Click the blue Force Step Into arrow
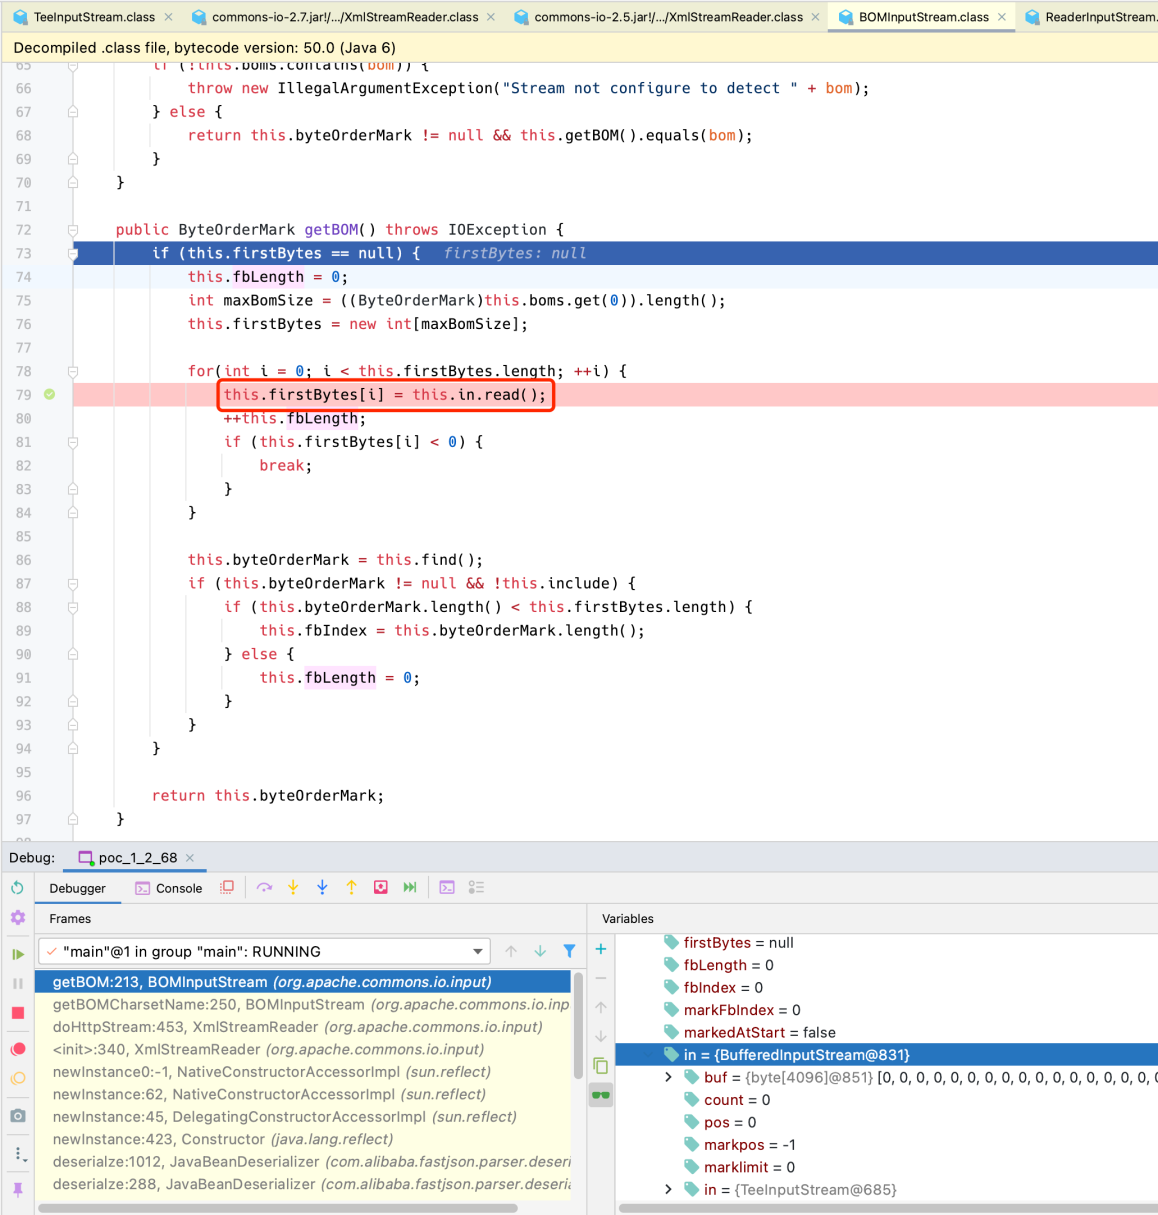The width and height of the screenshot is (1158, 1215). tap(322, 887)
